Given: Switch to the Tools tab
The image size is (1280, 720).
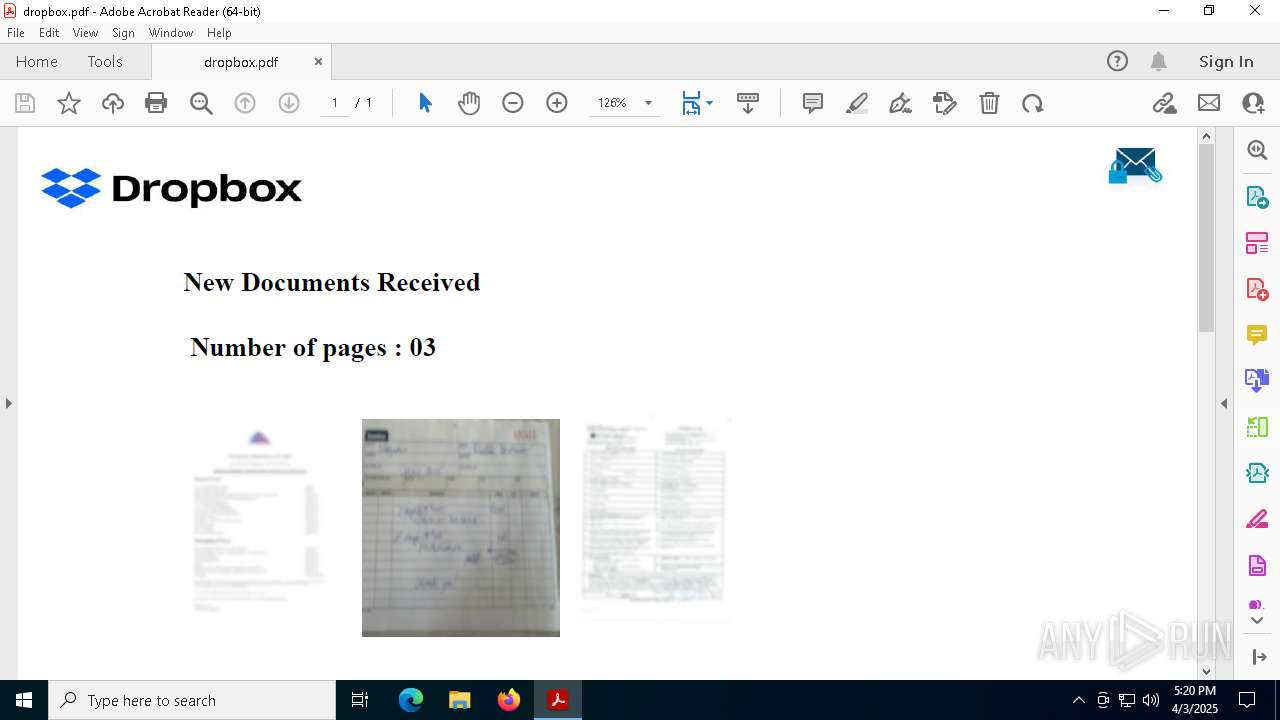Looking at the screenshot, I should pyautogui.click(x=105, y=62).
